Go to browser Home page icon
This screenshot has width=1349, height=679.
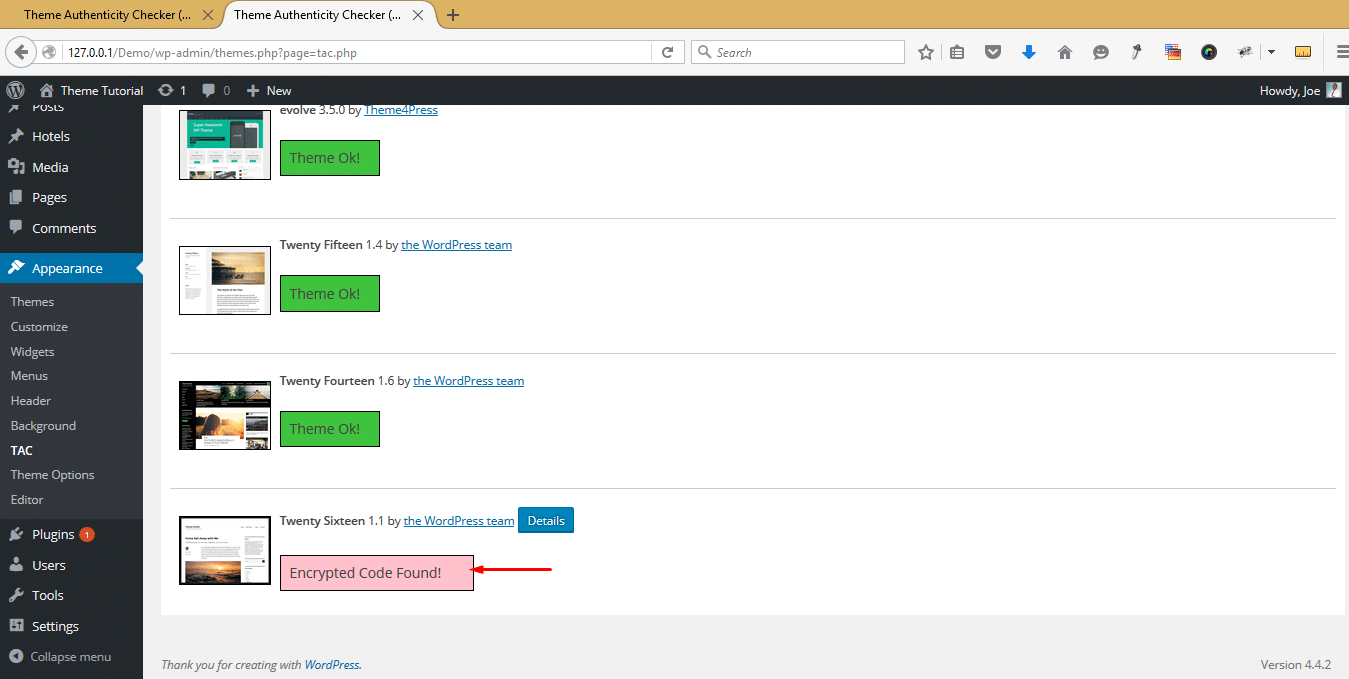point(1065,52)
